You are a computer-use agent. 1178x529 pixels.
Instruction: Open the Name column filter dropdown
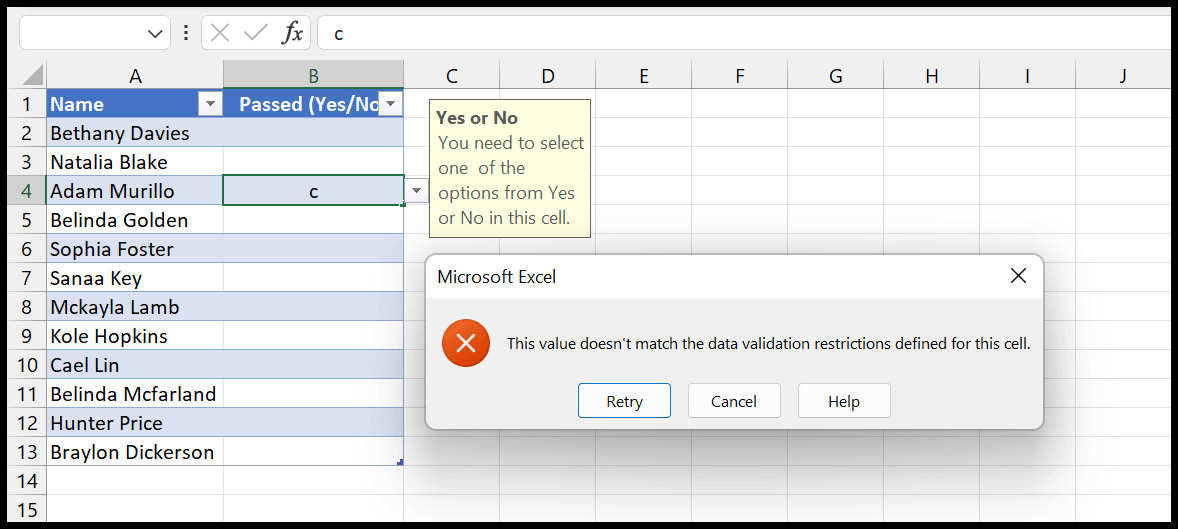[210, 104]
